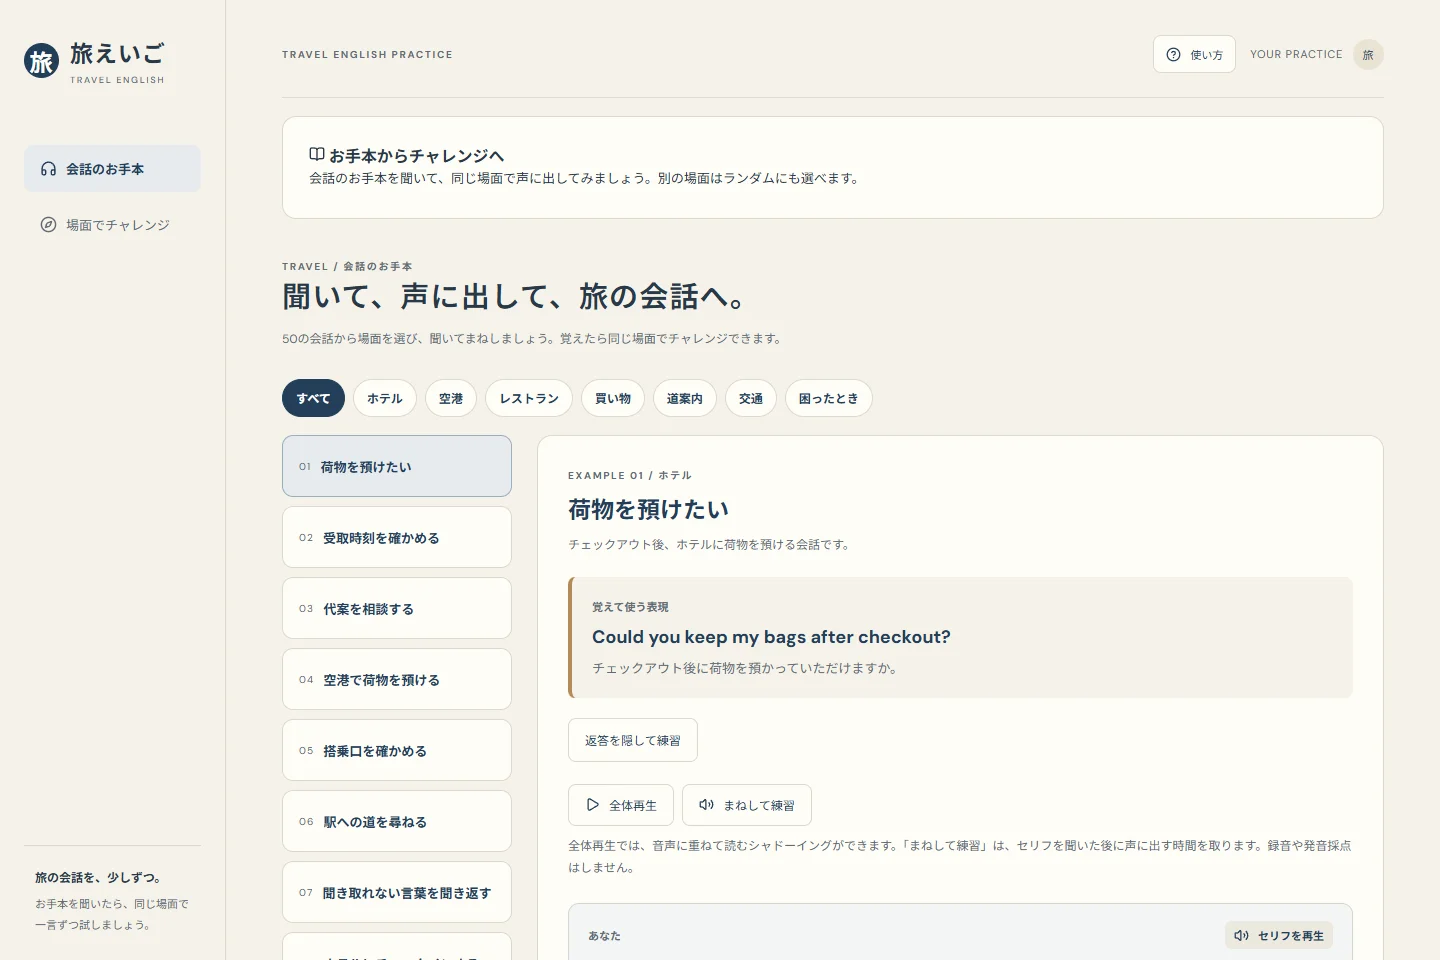Open 場面でチャレンジ in sidebar
Image resolution: width=1440 pixels, height=960 pixels.
click(x=112, y=225)
